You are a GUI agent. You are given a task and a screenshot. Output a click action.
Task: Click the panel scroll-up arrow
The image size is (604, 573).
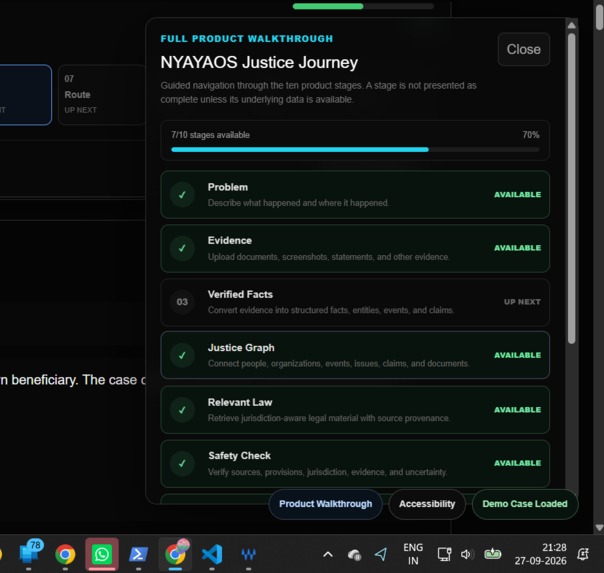[572, 25]
